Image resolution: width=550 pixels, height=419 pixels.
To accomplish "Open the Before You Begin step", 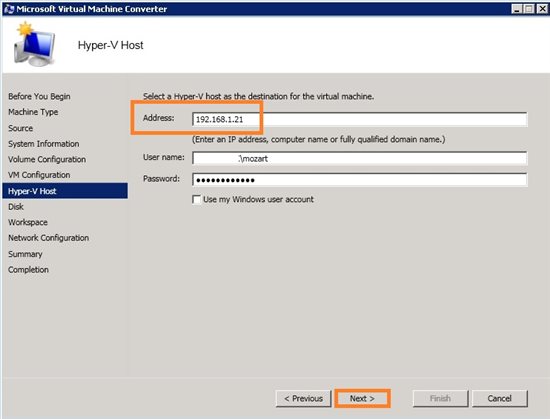I will pyautogui.click(x=39, y=96).
